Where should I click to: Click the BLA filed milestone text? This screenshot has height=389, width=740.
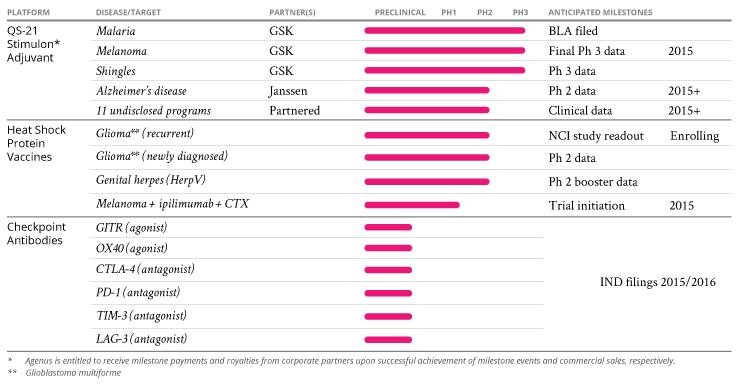coord(573,31)
